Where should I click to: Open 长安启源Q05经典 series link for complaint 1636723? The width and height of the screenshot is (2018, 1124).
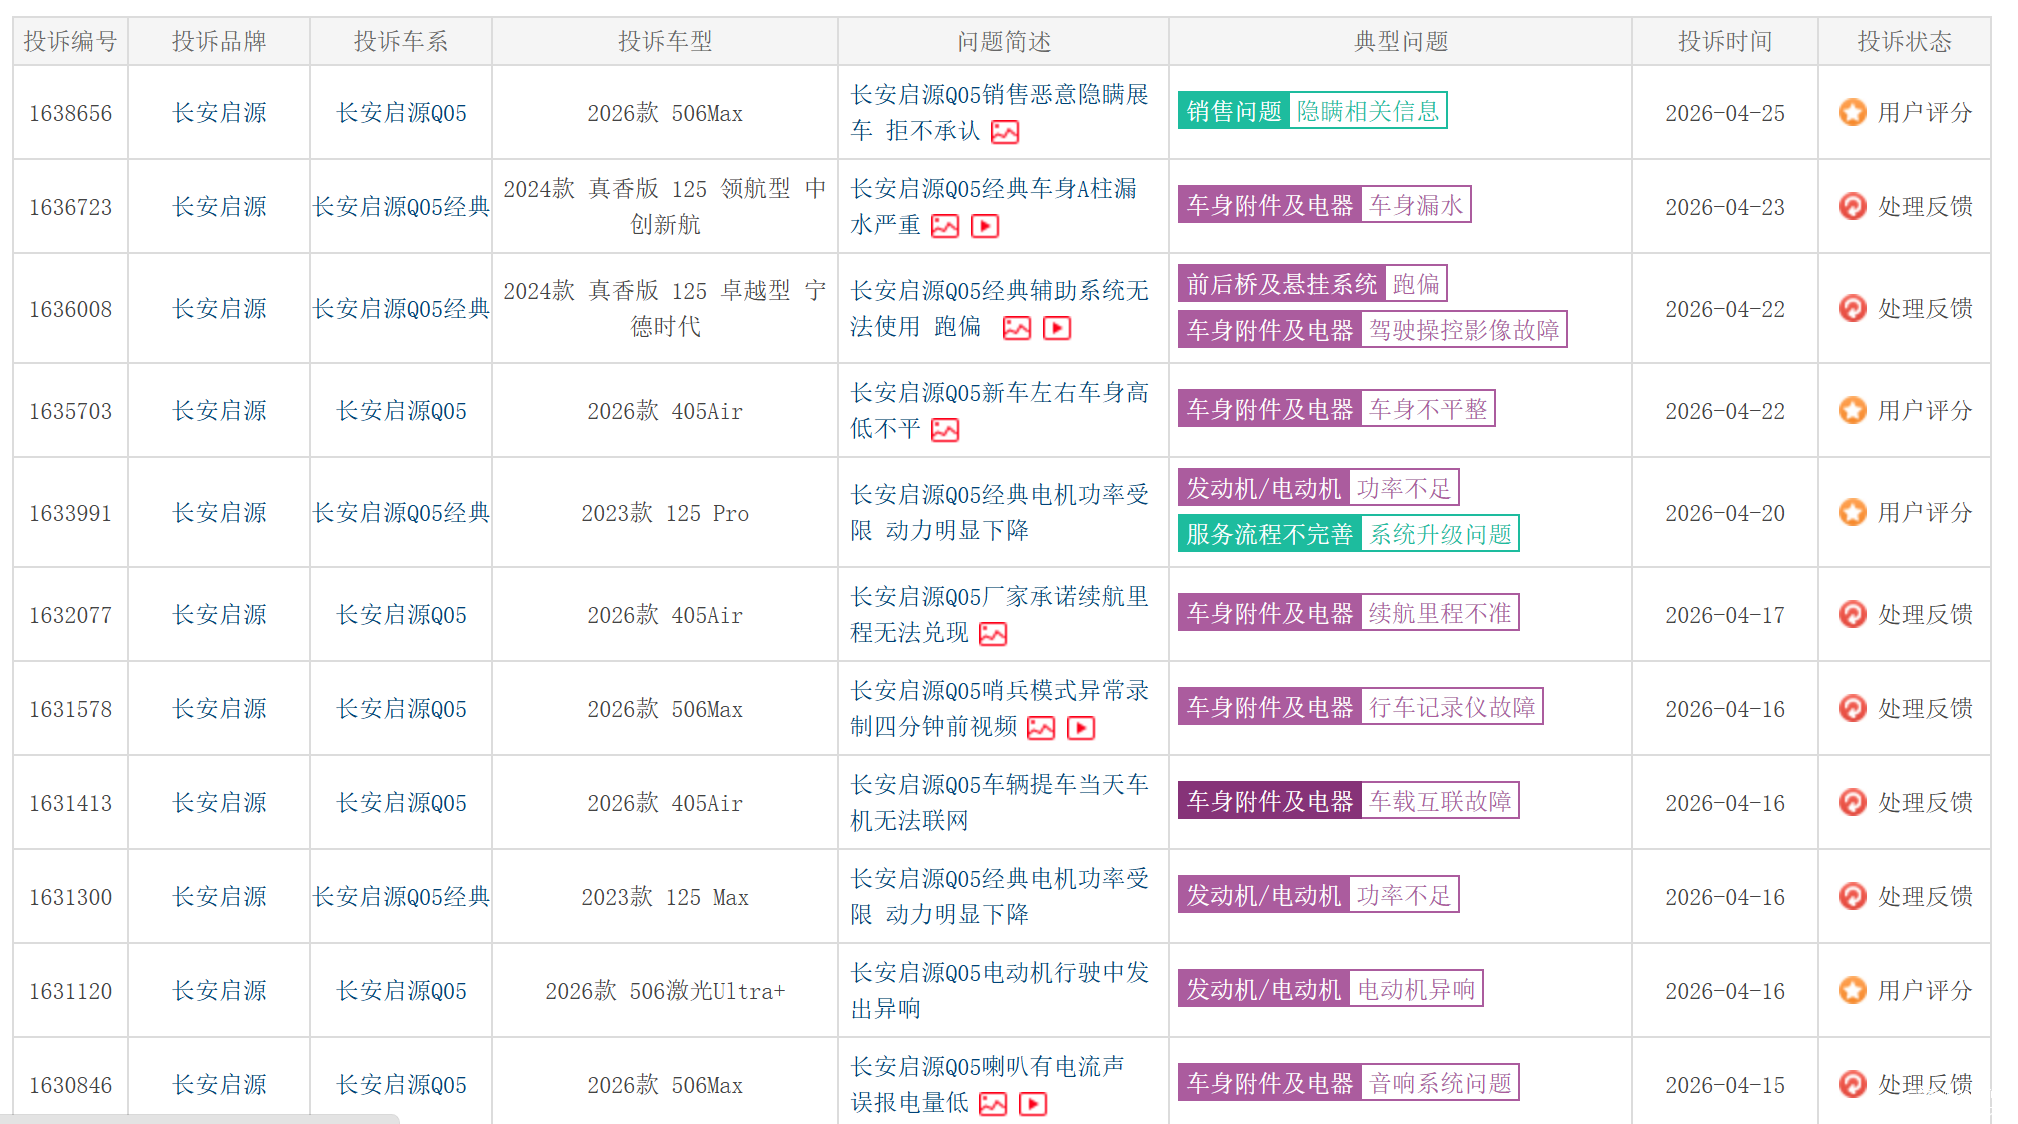point(401,207)
